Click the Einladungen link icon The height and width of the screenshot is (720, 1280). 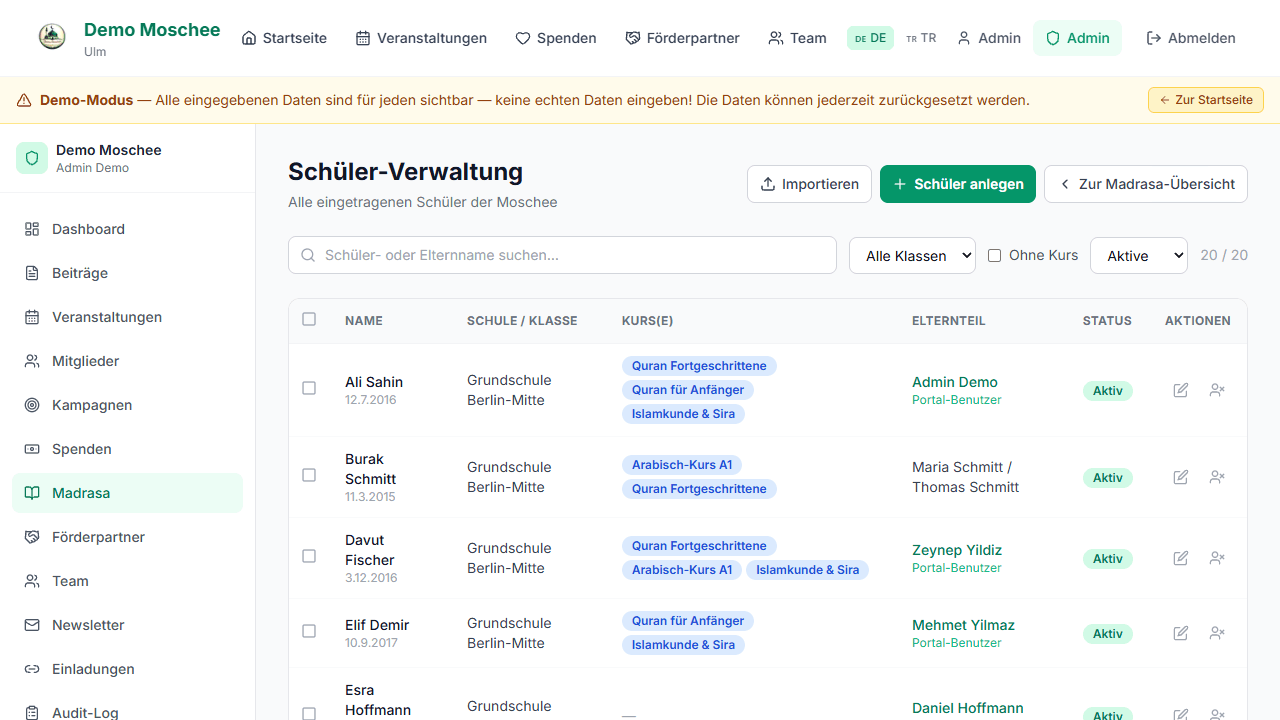click(32, 669)
